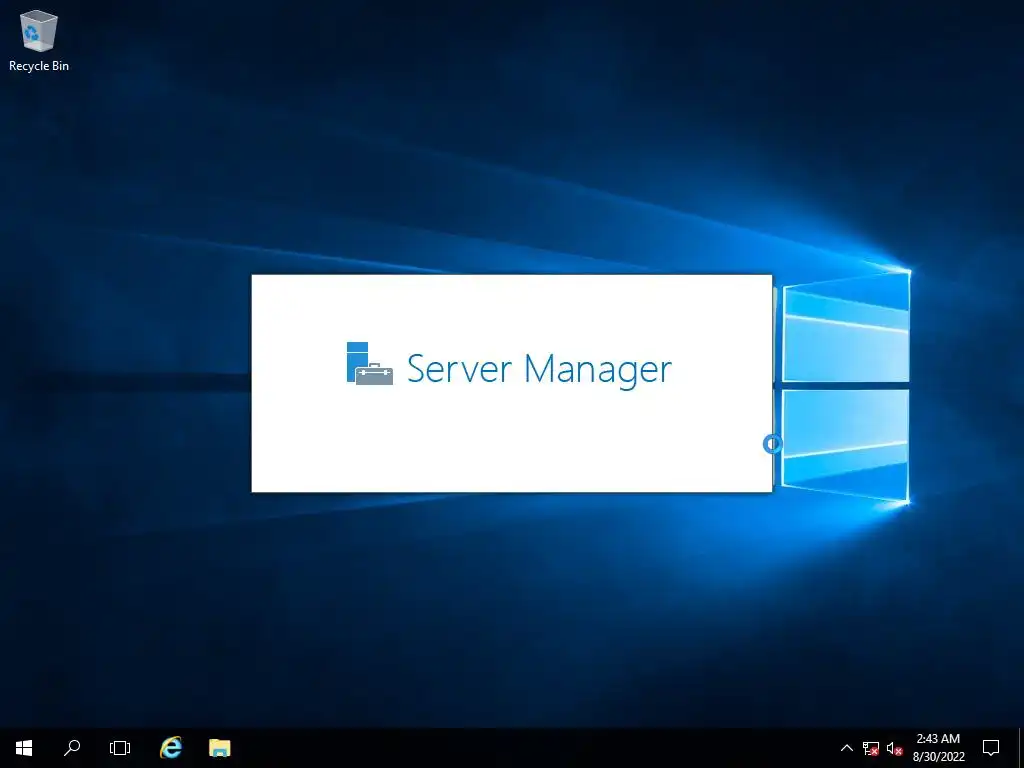This screenshot has width=1024, height=768.
Task: Open the clock showing 2:43 AM
Action: coord(938,748)
